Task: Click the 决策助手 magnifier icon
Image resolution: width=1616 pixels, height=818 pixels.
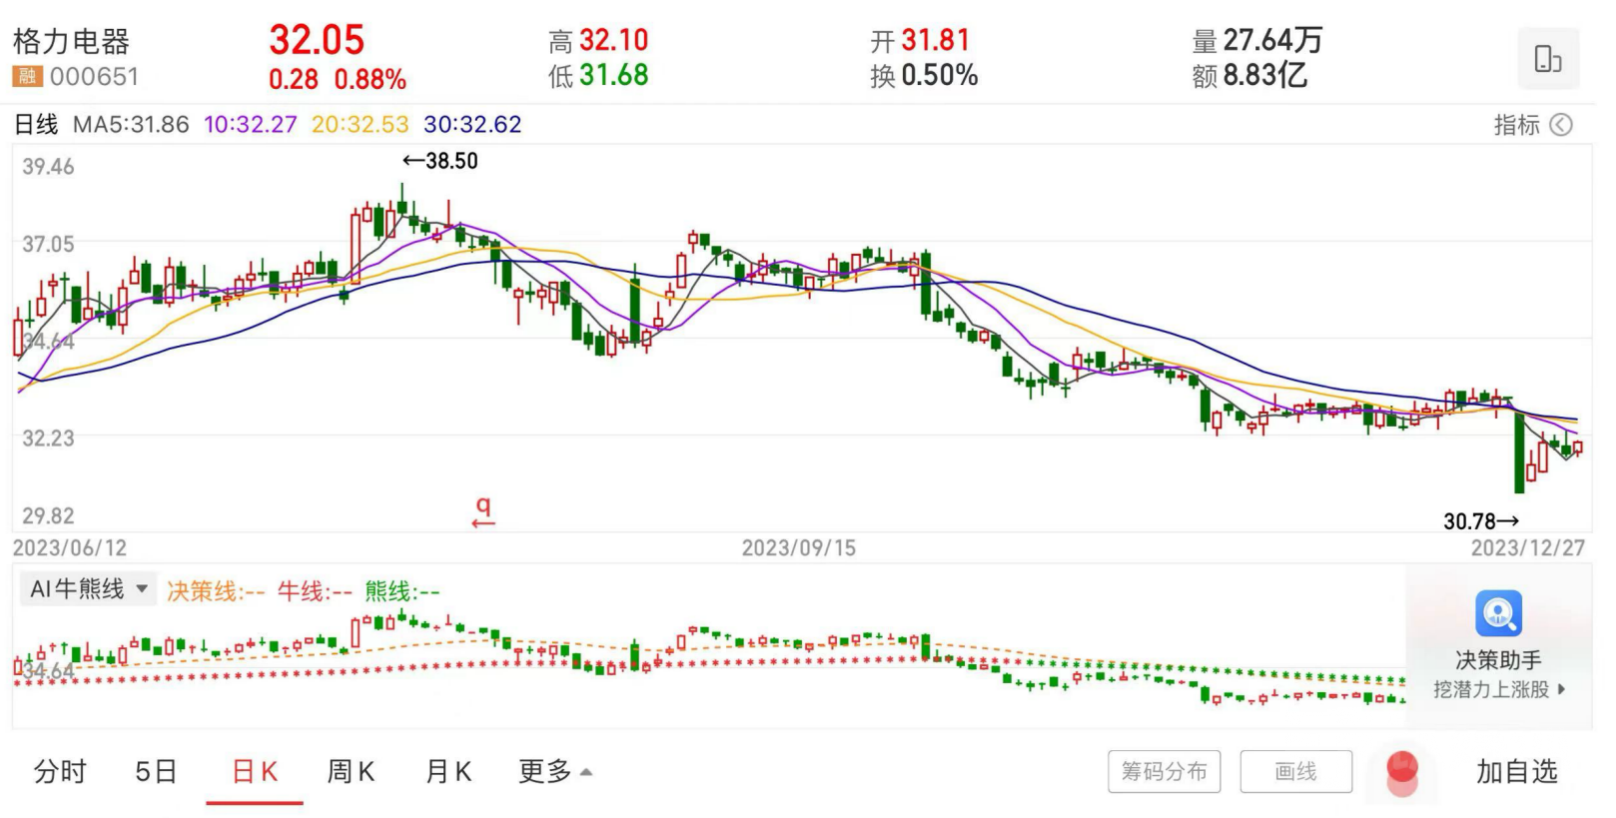Action: pyautogui.click(x=1497, y=613)
